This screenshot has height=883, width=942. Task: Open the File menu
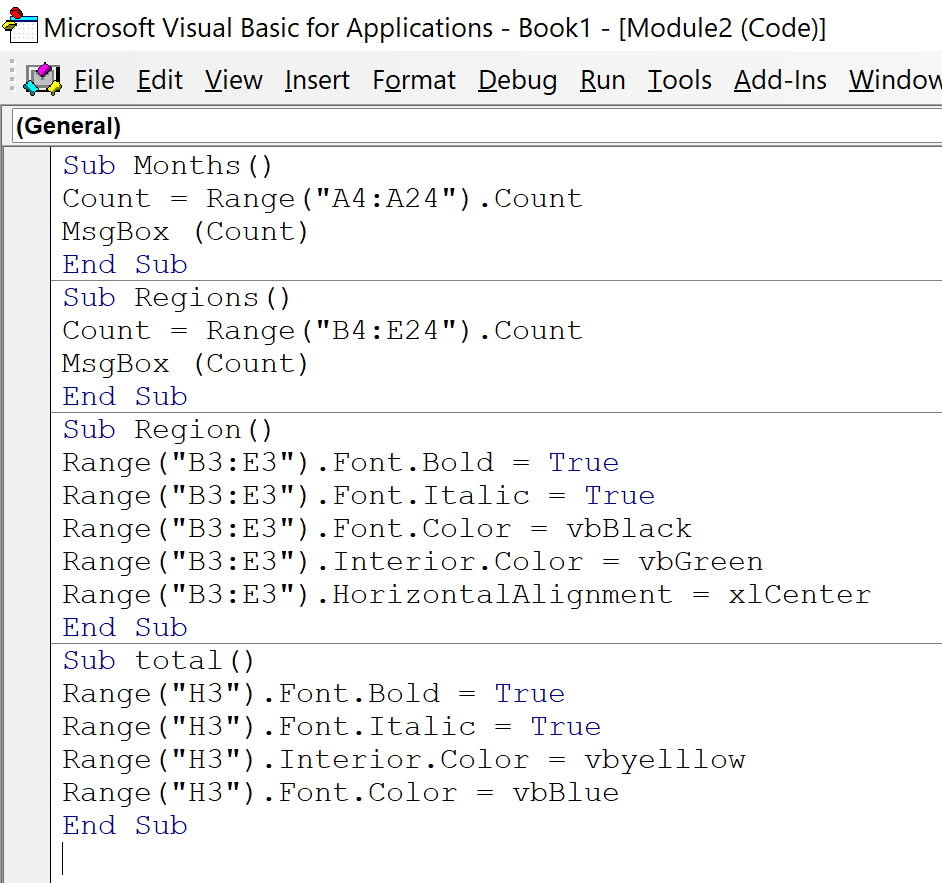pos(94,80)
